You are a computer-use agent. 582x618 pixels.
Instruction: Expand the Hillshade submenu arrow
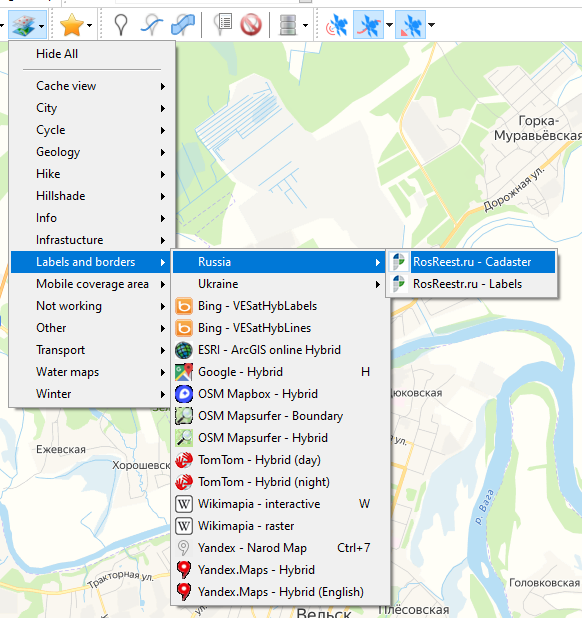(163, 196)
